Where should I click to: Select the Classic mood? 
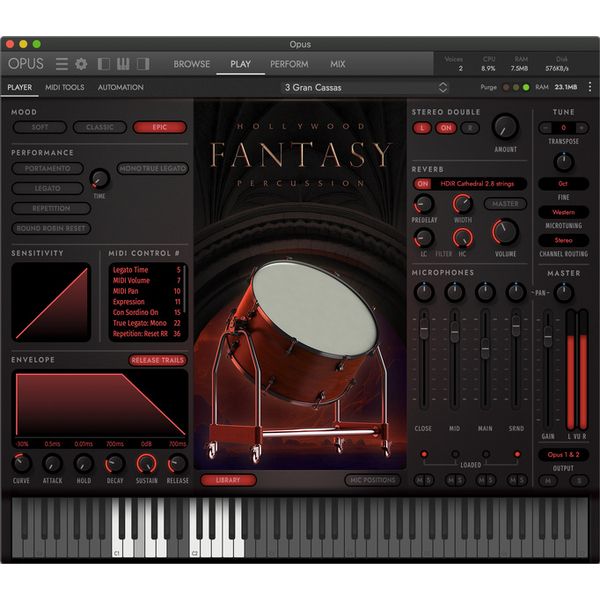click(x=99, y=127)
